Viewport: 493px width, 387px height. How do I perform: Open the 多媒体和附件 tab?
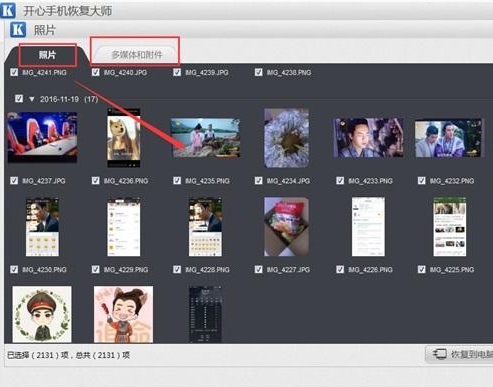point(136,55)
